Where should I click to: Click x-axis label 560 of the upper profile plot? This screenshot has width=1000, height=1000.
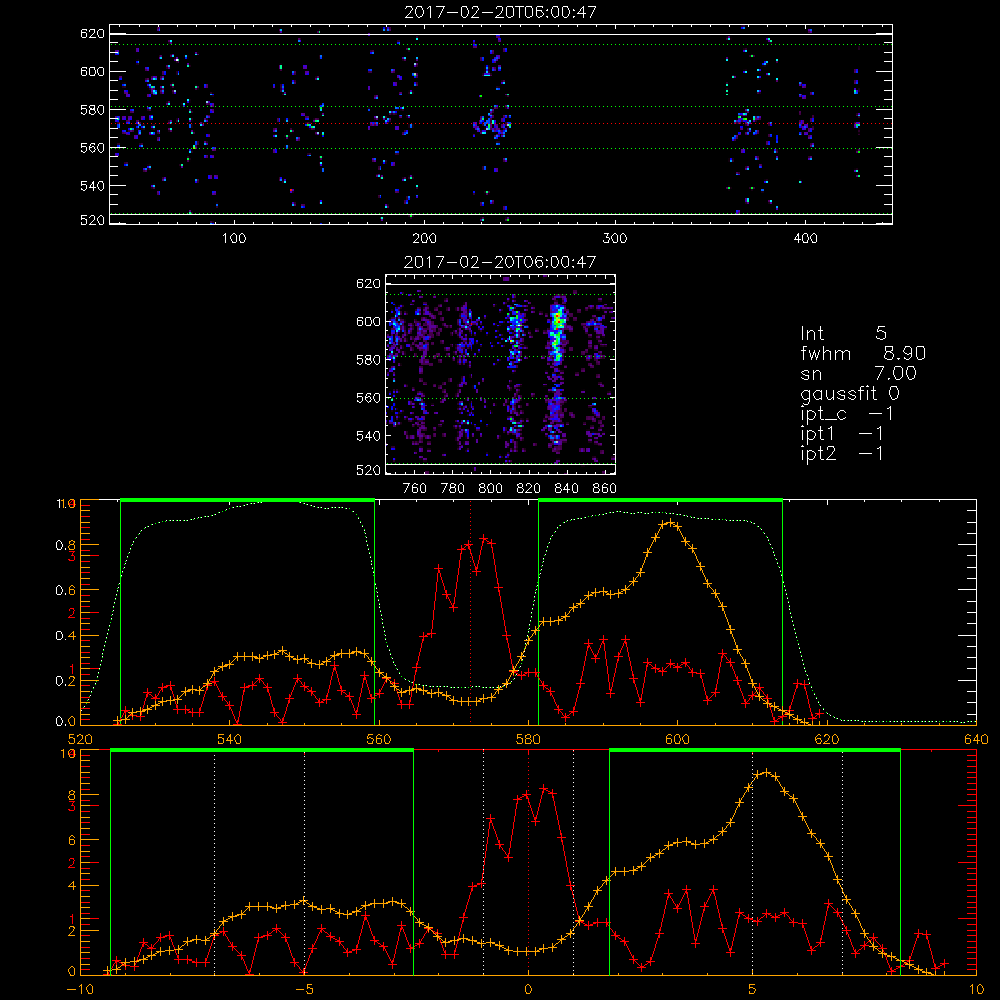coord(379,740)
